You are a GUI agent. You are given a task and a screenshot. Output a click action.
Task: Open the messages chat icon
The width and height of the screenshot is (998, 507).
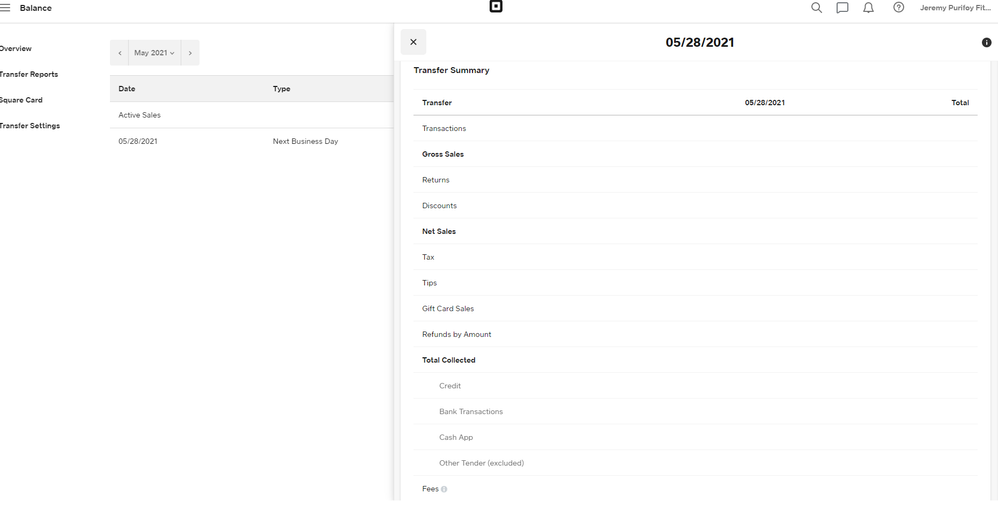(x=842, y=8)
